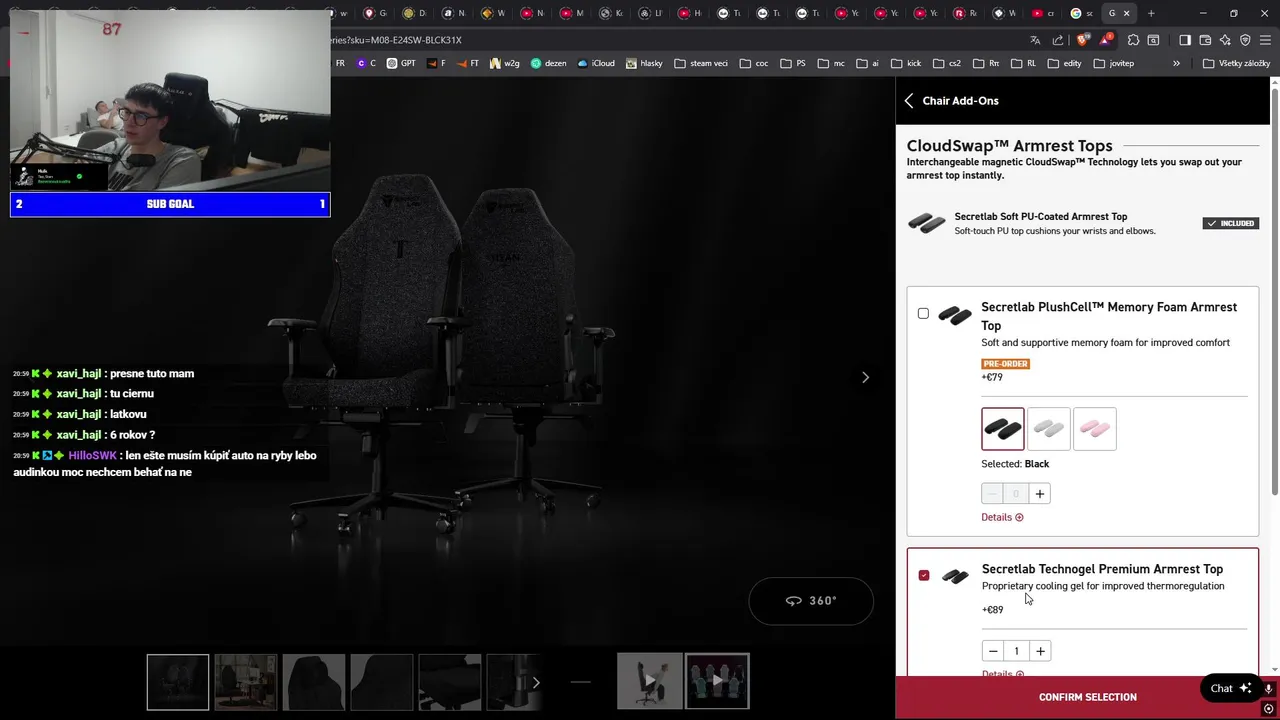
Task: Decrease Technogel armrest quantity with minus
Action: [993, 651]
